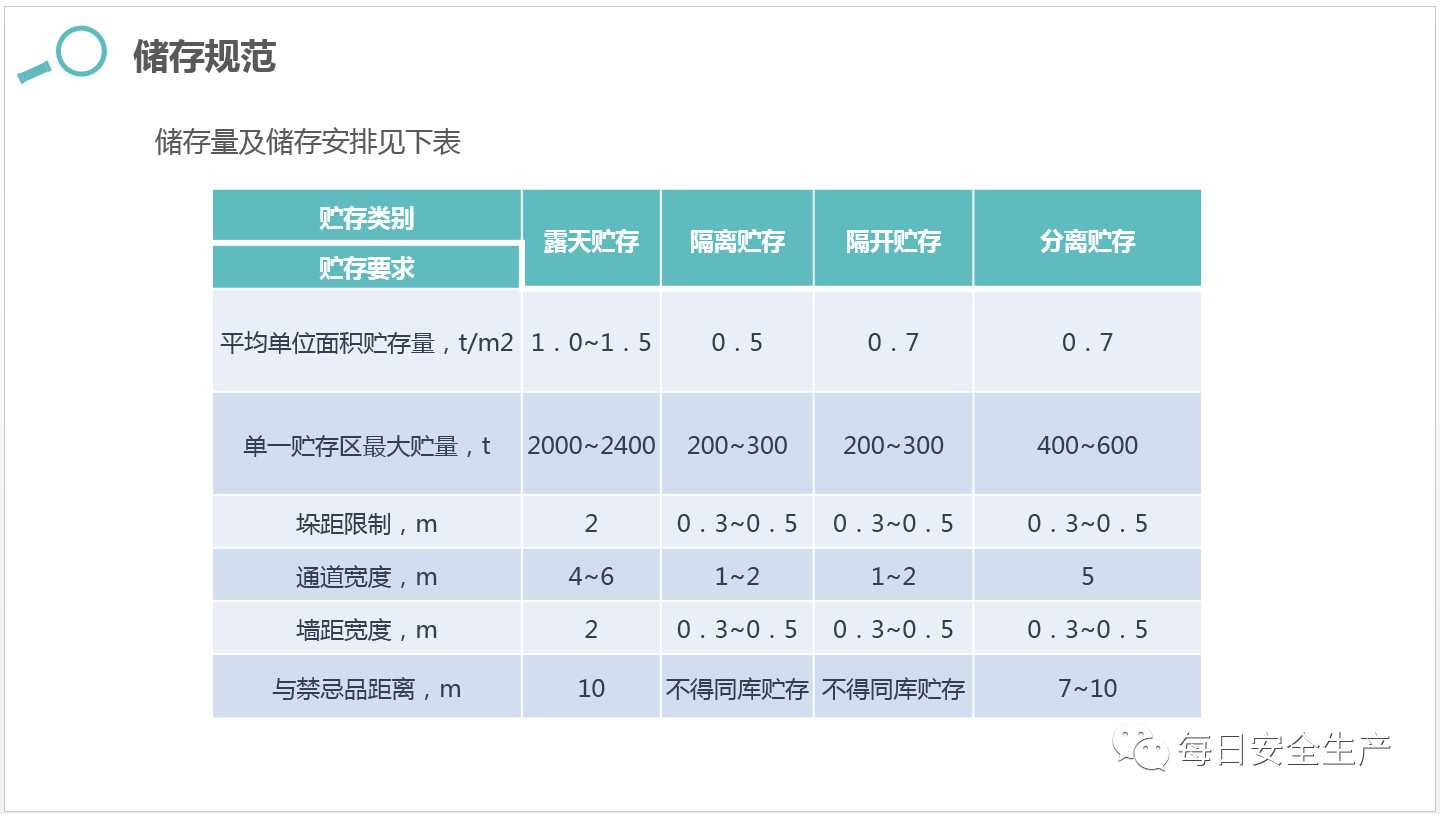Click the 与禁忌品距离 row label

[x=366, y=688]
